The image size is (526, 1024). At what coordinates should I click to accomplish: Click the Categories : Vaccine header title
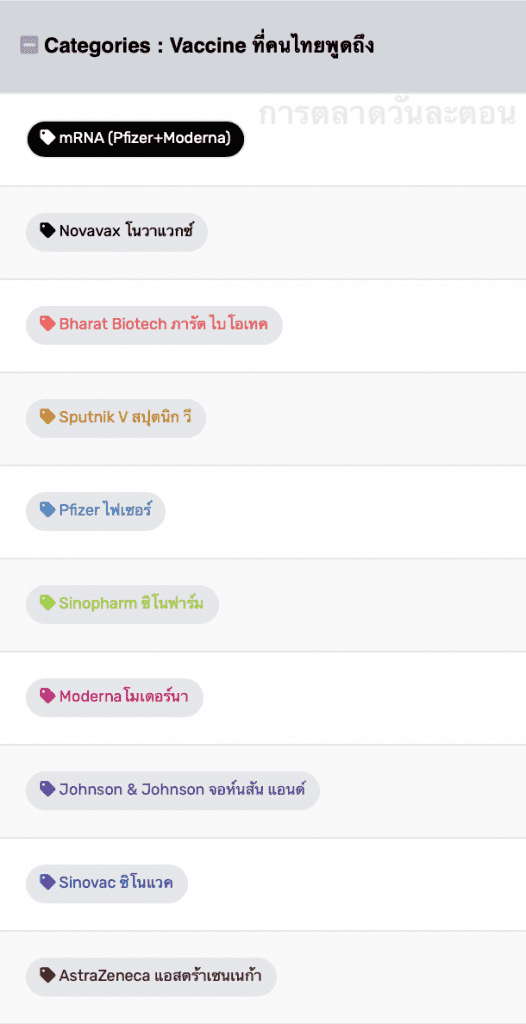(209, 46)
